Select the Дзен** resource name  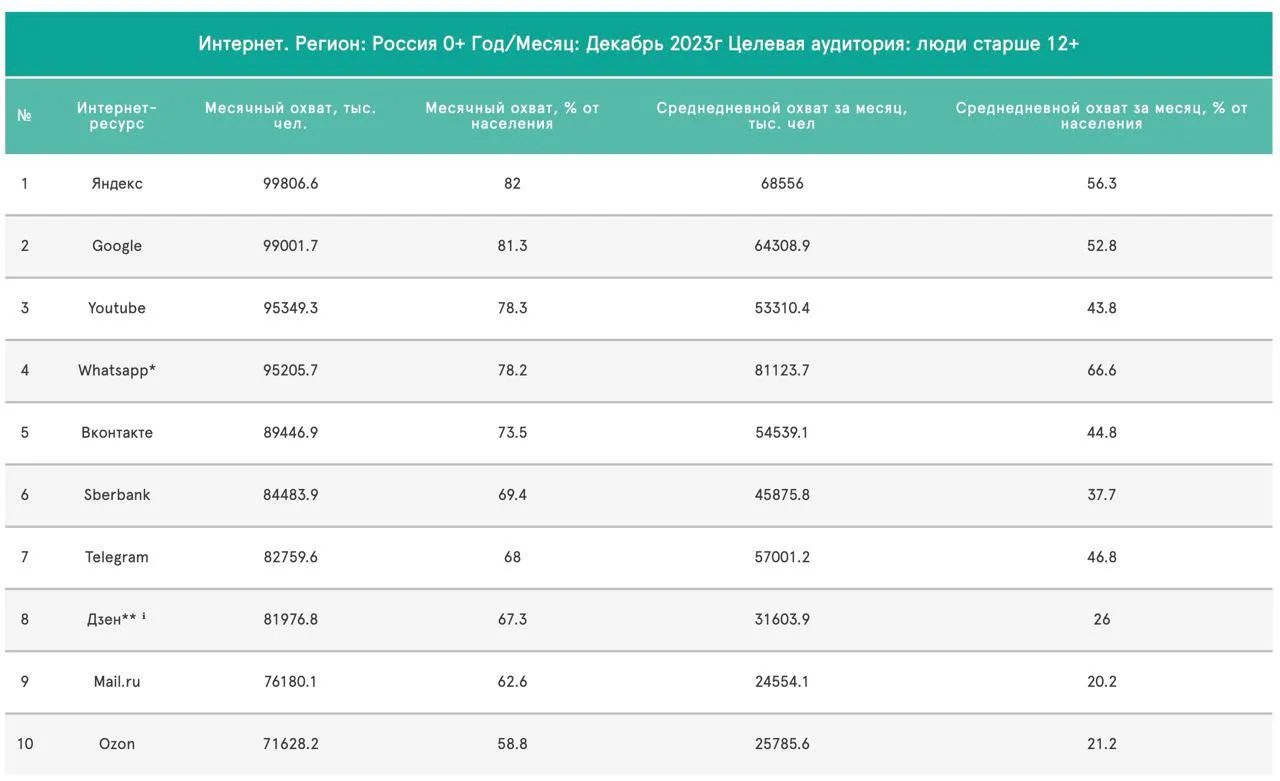point(111,620)
